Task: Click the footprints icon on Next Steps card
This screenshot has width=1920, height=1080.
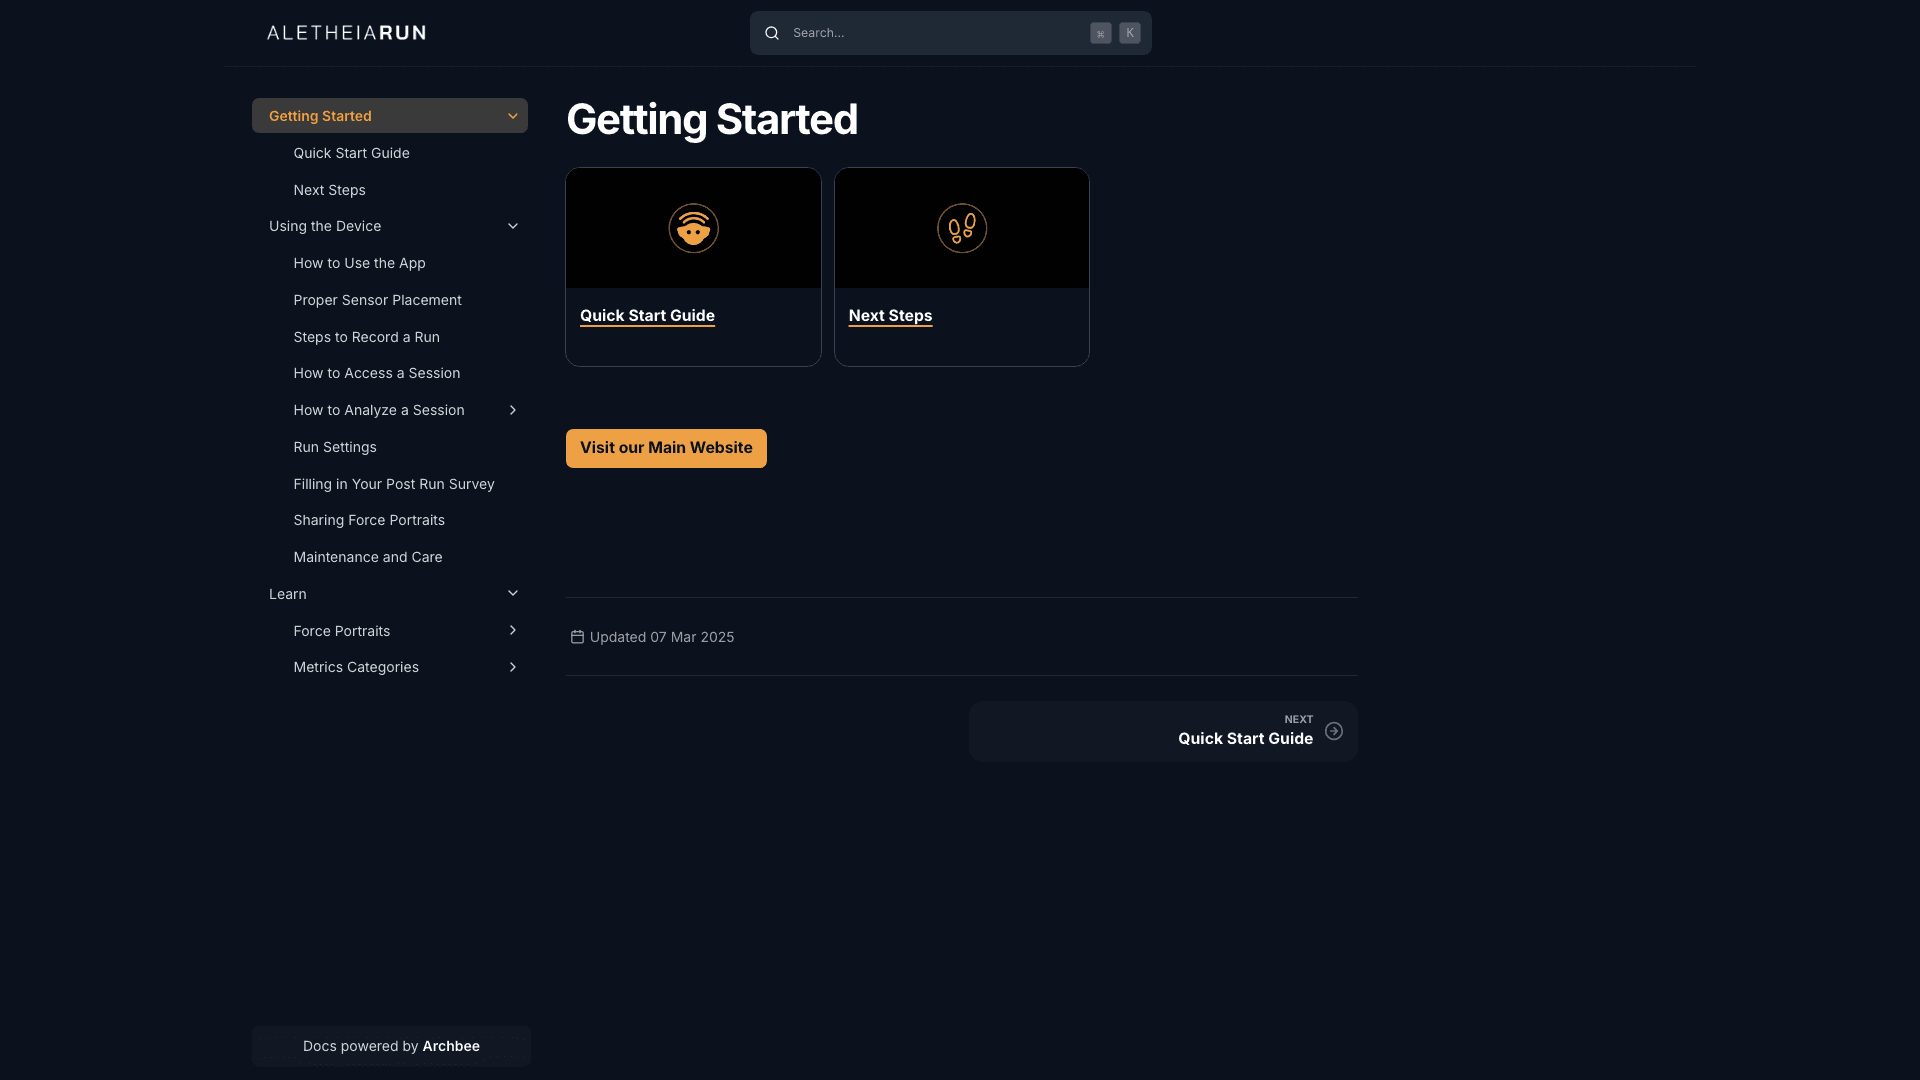Action: point(961,228)
